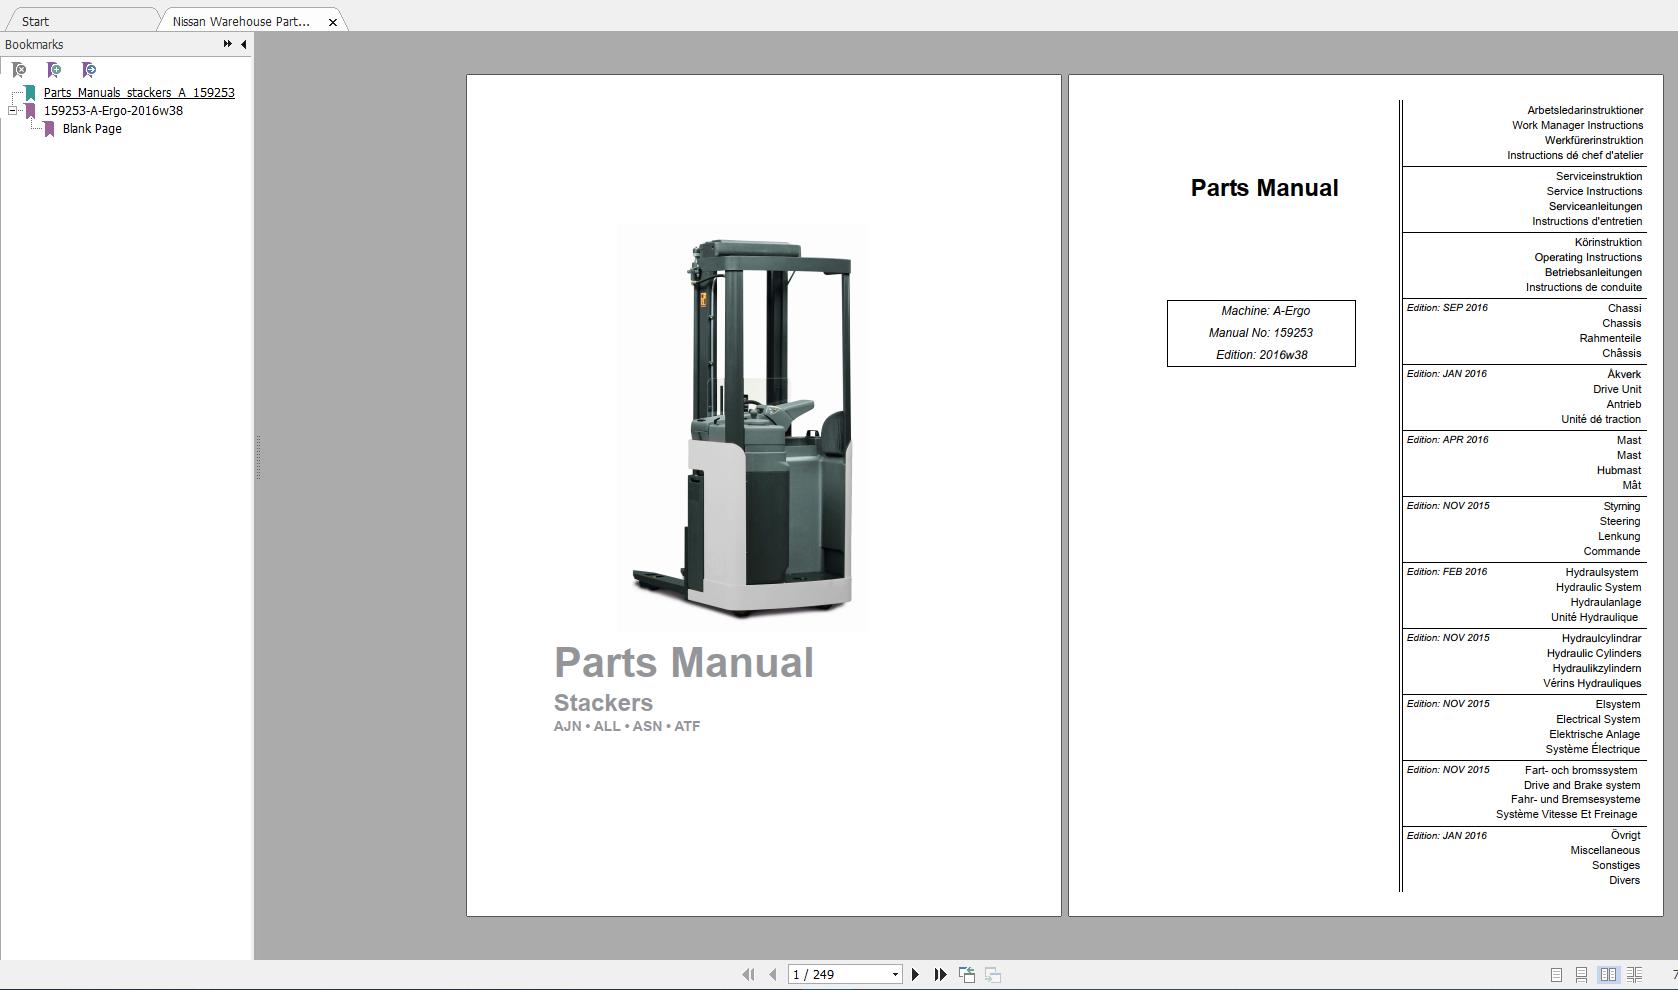The image size is (1678, 990).
Task: Collapse the Bookmarks panel with the left arrow
Action: 243,44
